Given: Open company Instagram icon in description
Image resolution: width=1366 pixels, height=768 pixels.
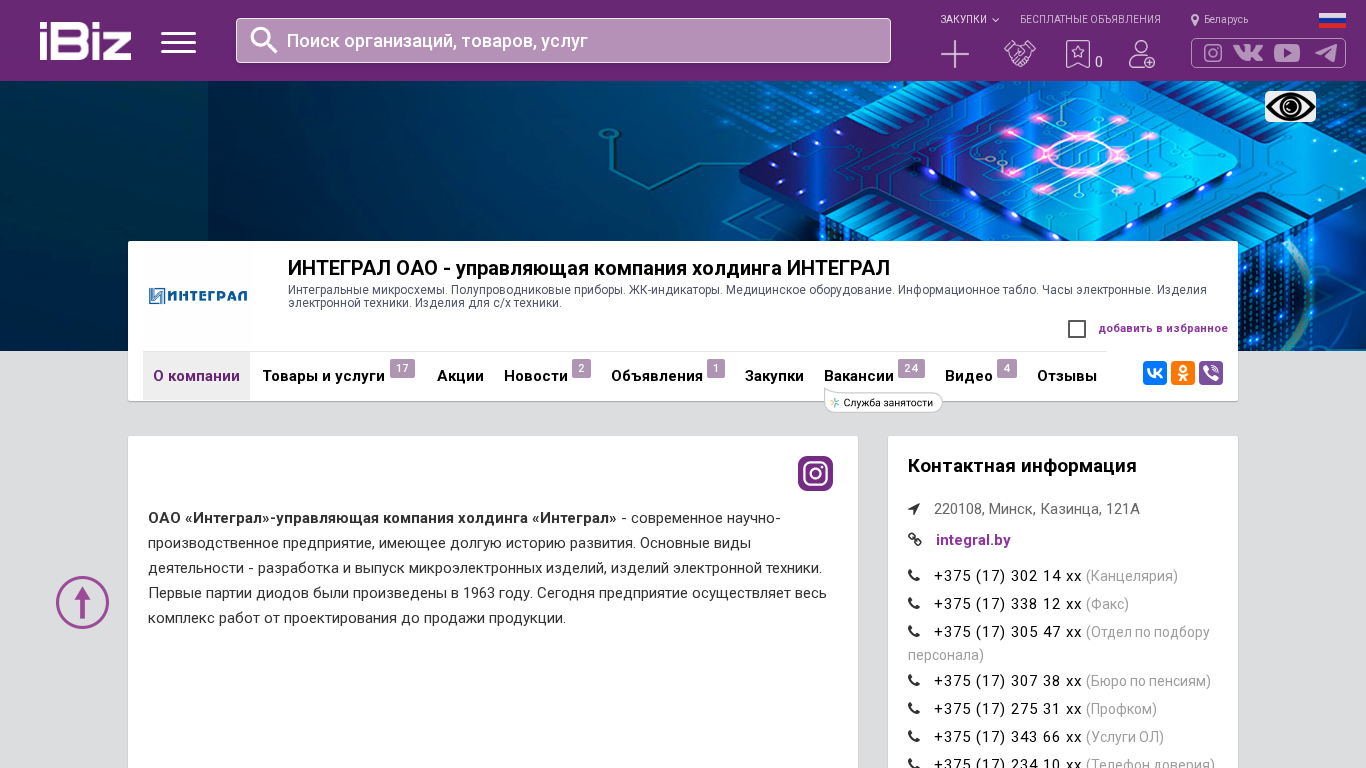Looking at the screenshot, I should 815,474.
